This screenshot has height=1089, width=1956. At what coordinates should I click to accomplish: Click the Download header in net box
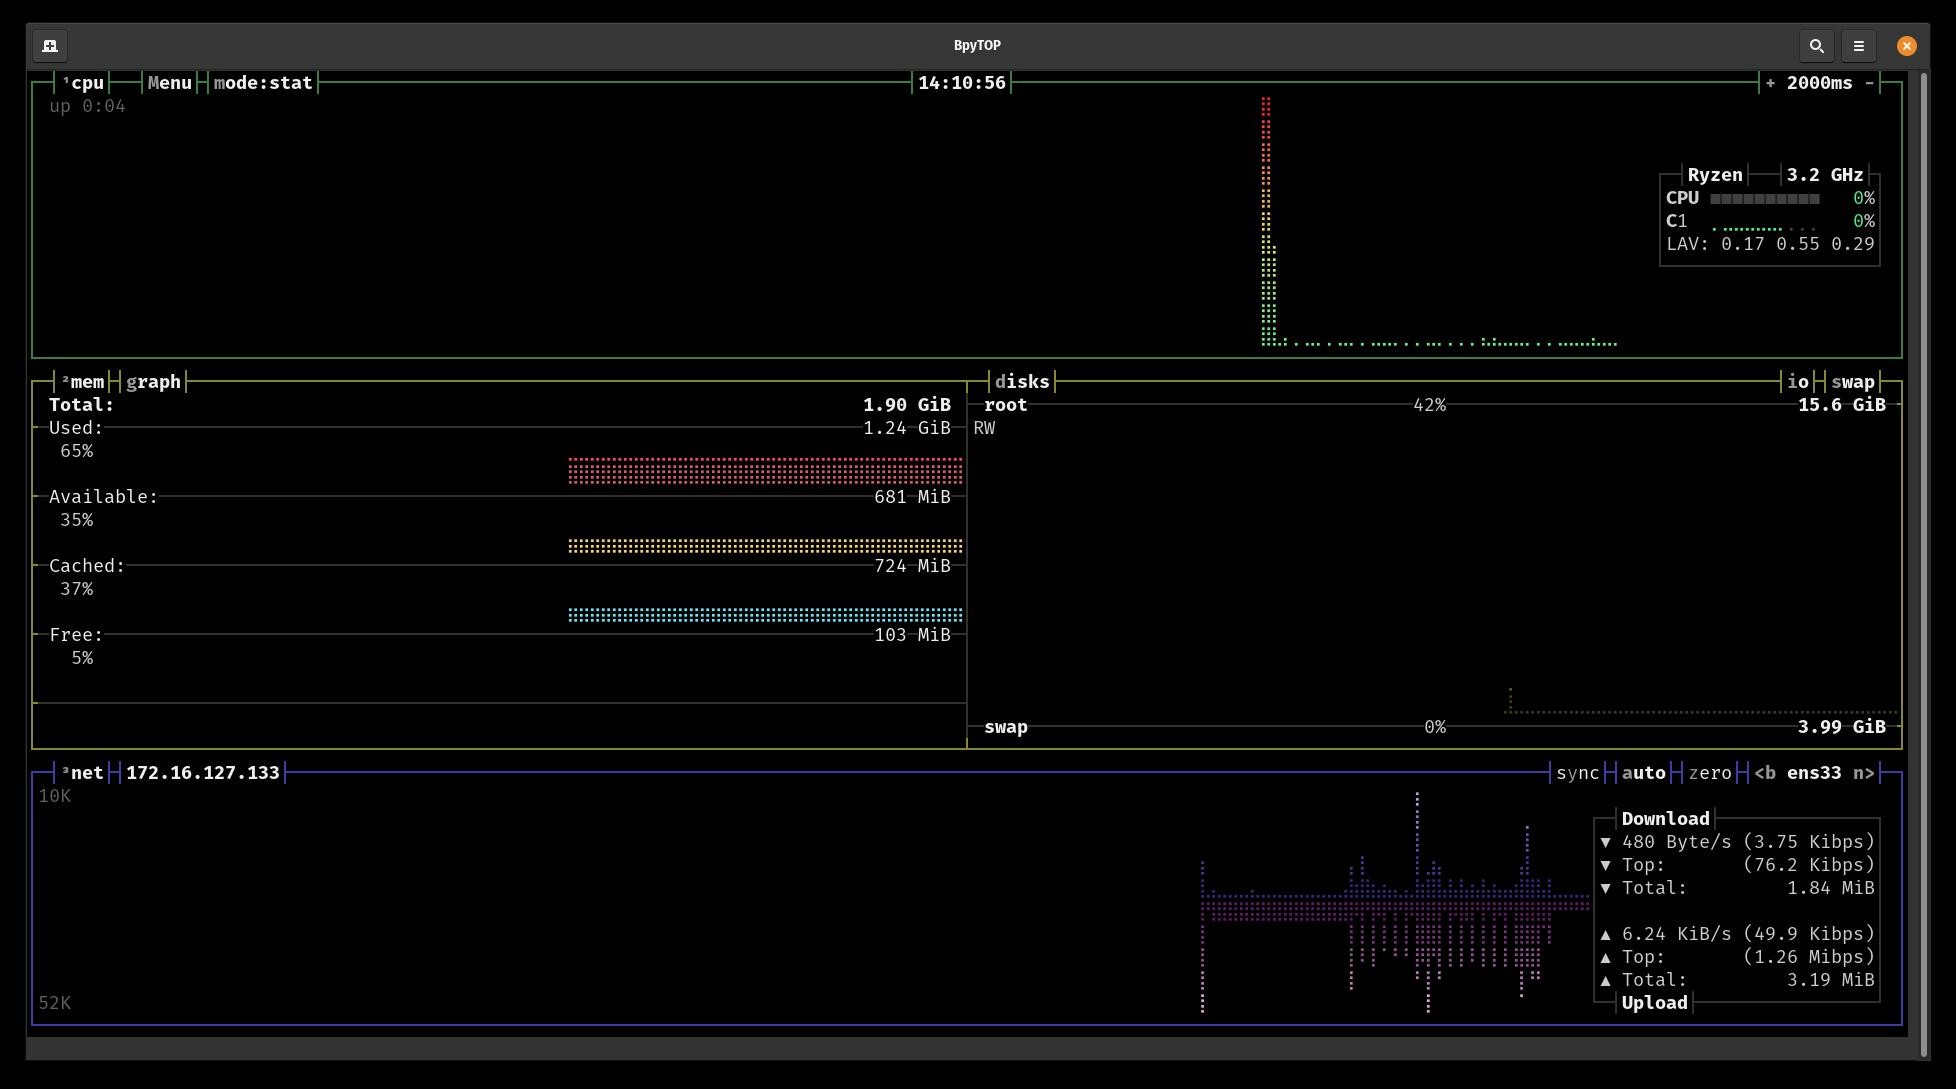click(1666, 819)
